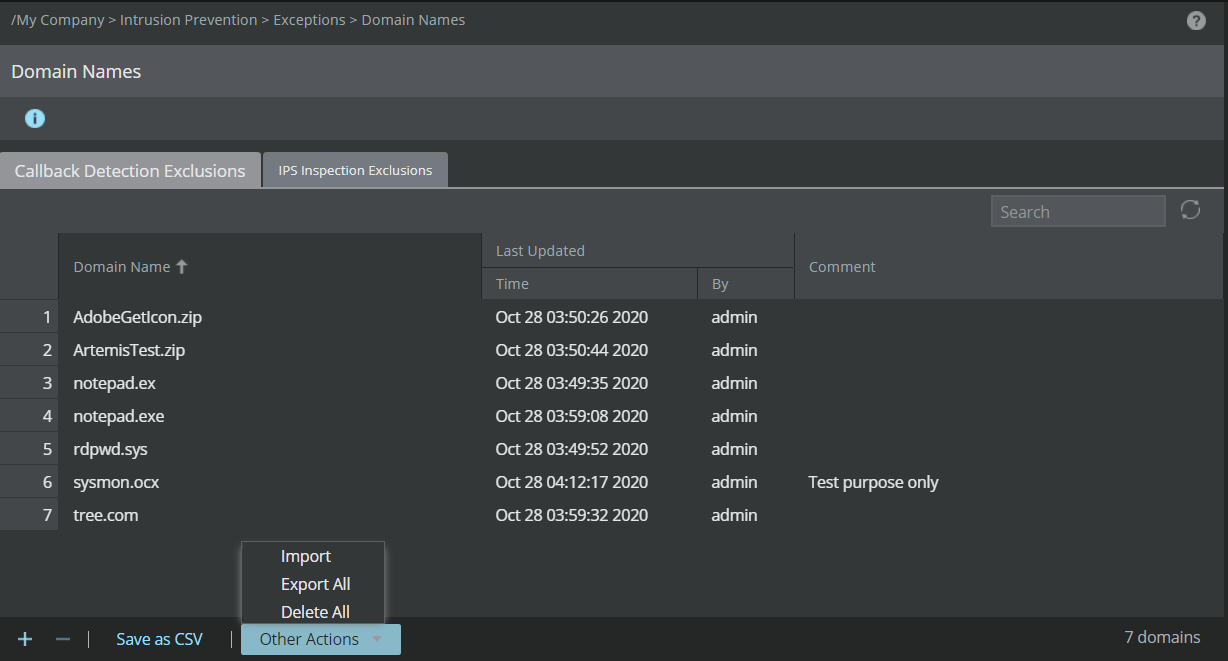
Task: Click timestamp Oct 28 03:59:32 2020
Action: [x=572, y=515]
